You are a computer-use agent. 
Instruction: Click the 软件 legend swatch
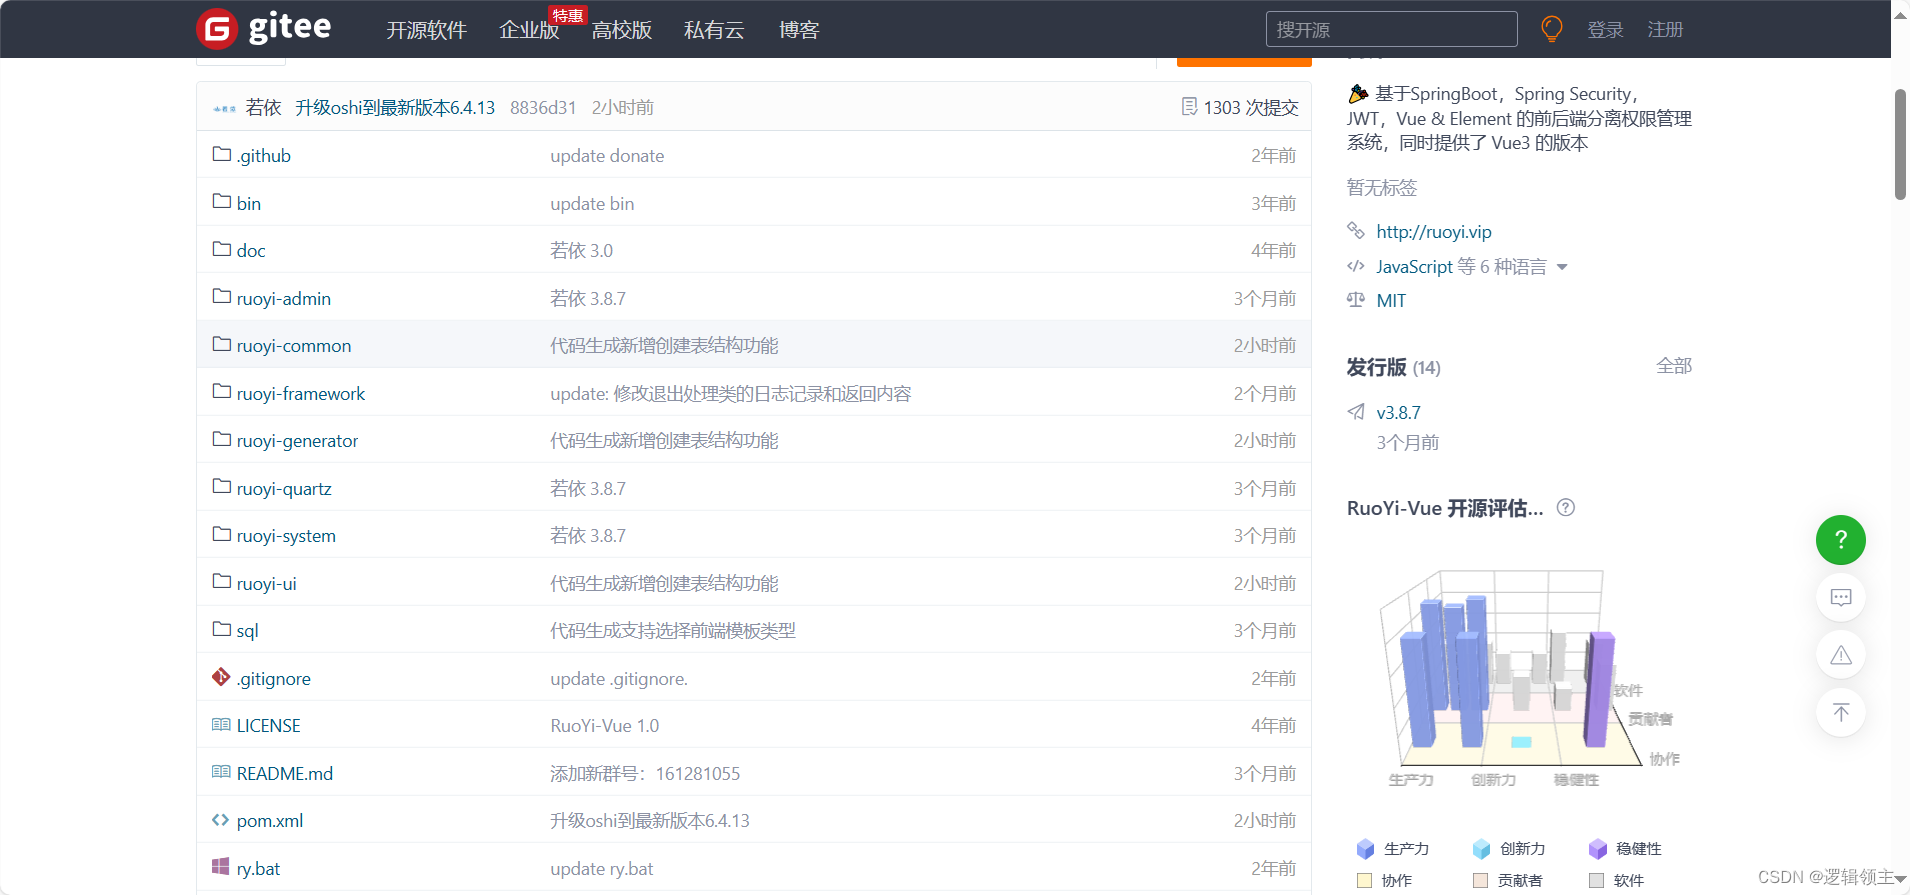pyautogui.click(x=1596, y=880)
